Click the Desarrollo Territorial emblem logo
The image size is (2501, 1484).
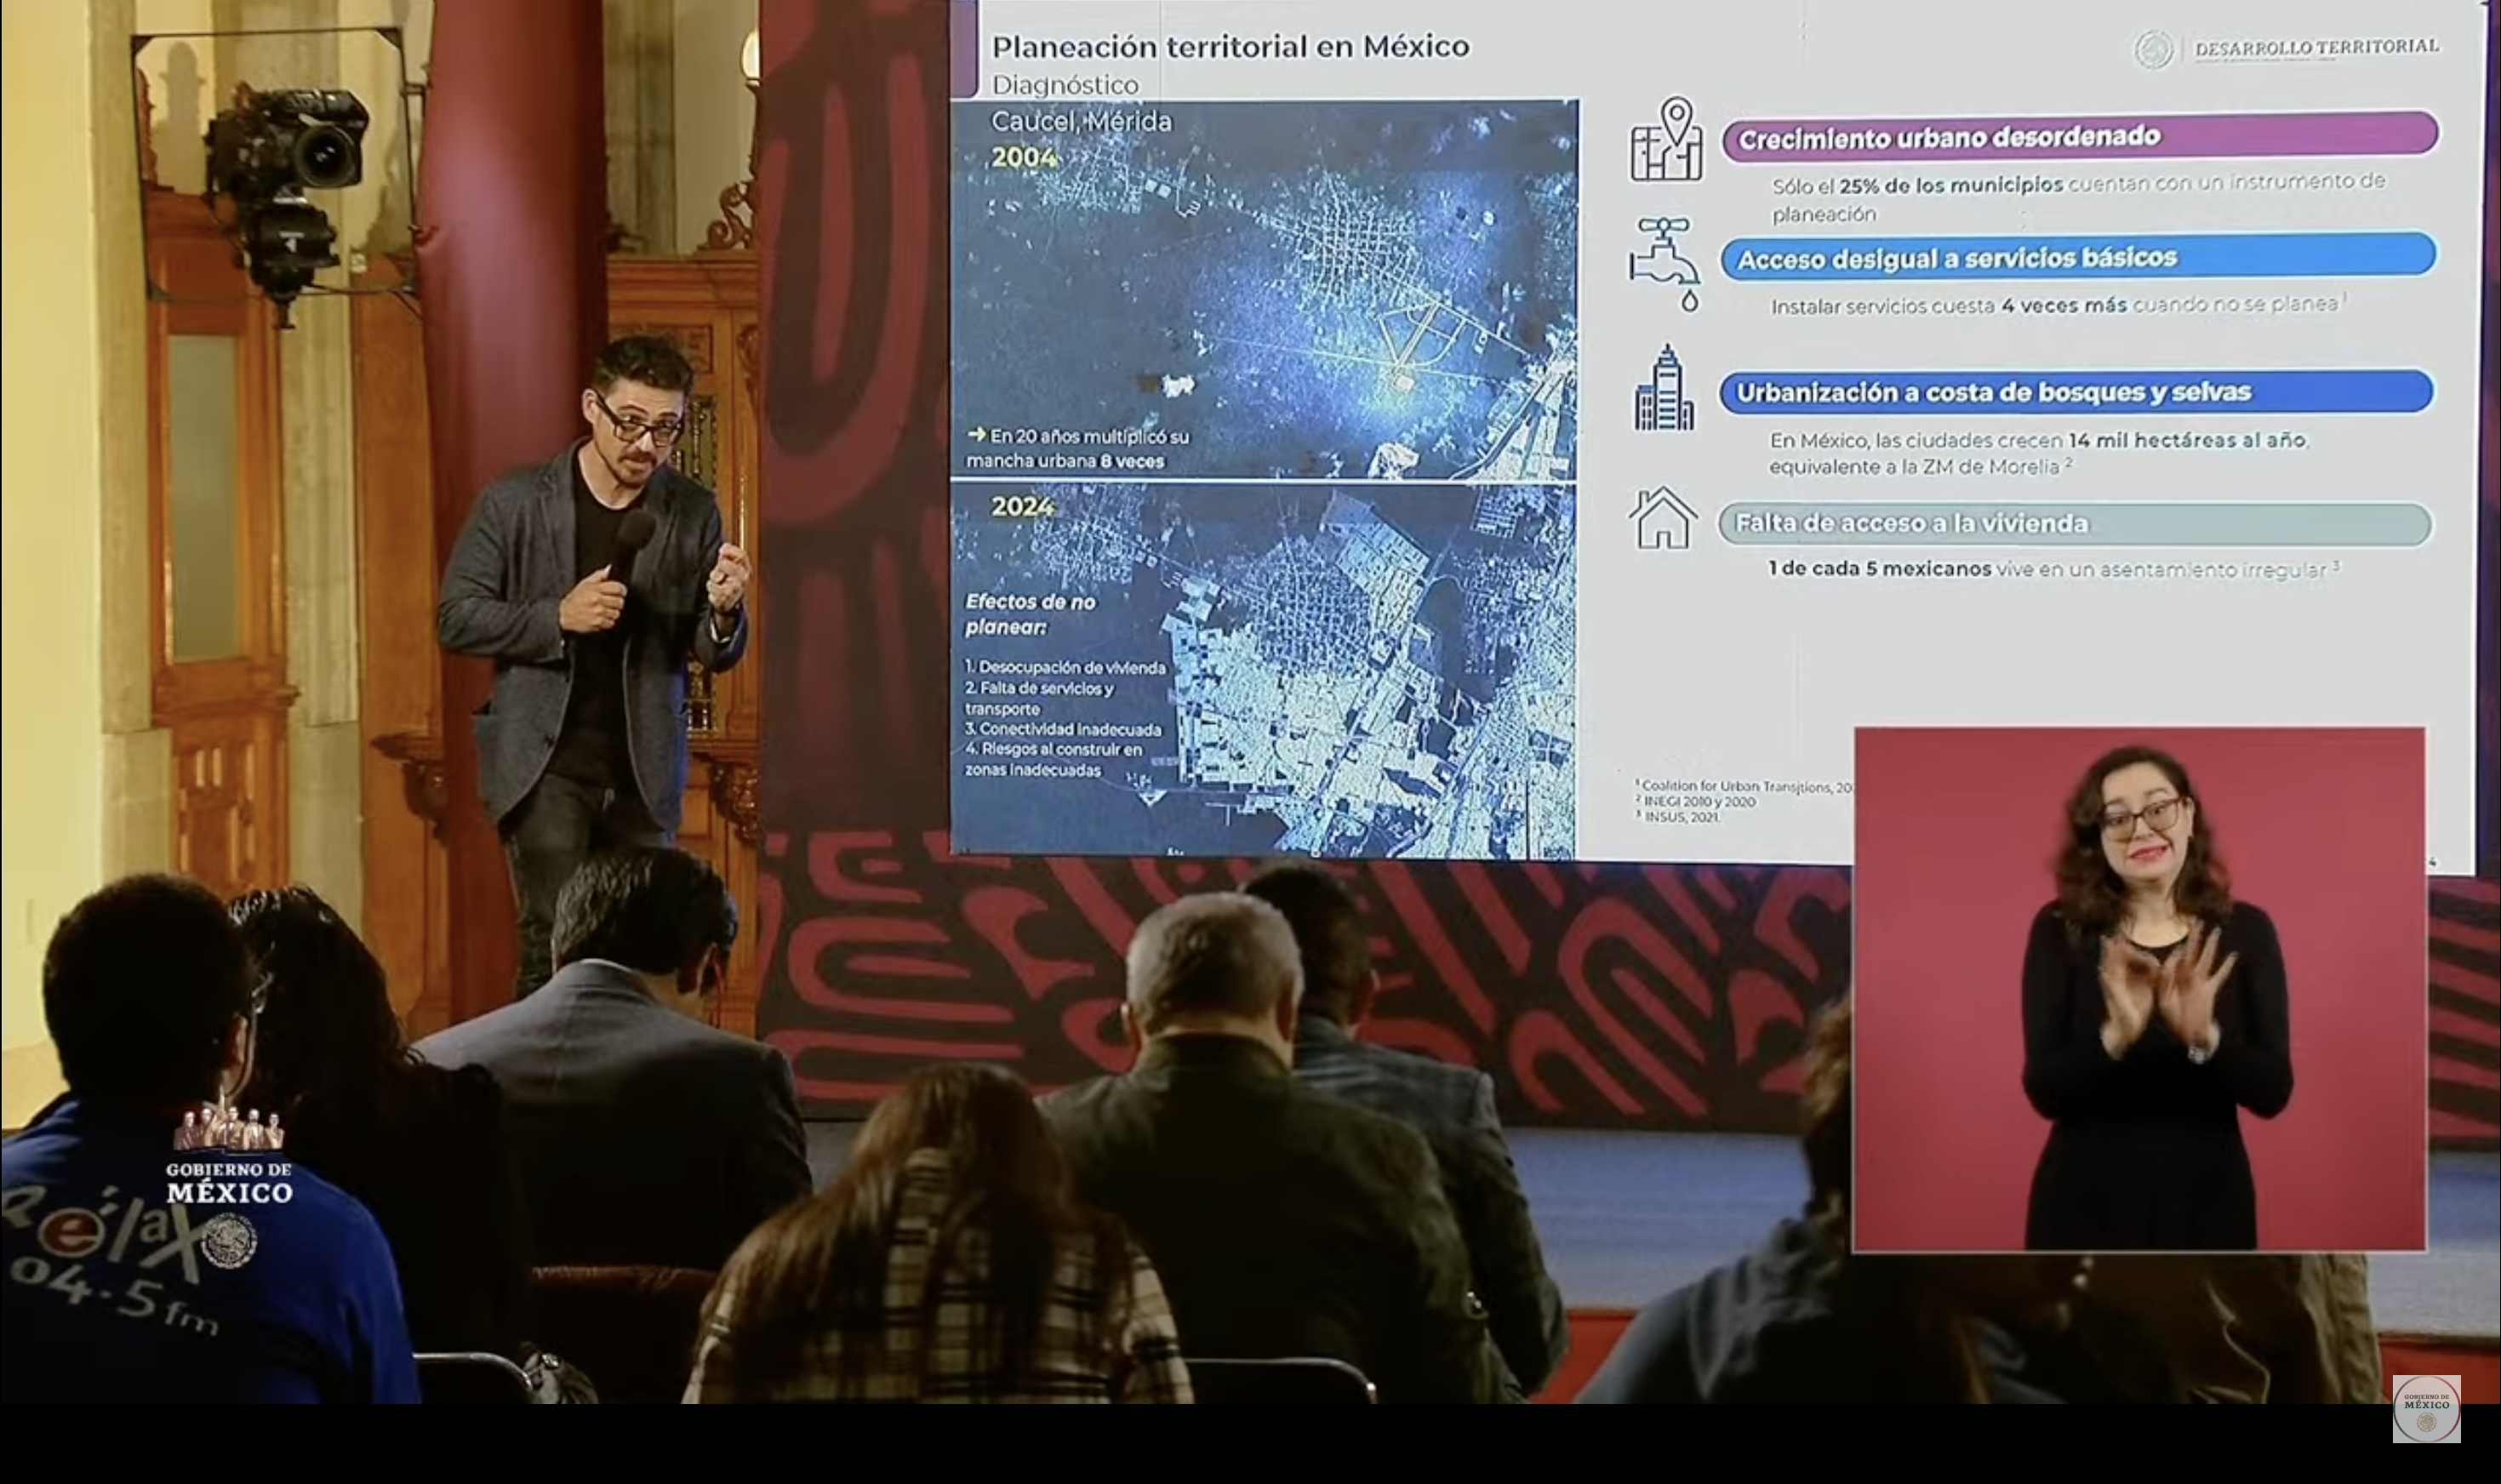2153,49
